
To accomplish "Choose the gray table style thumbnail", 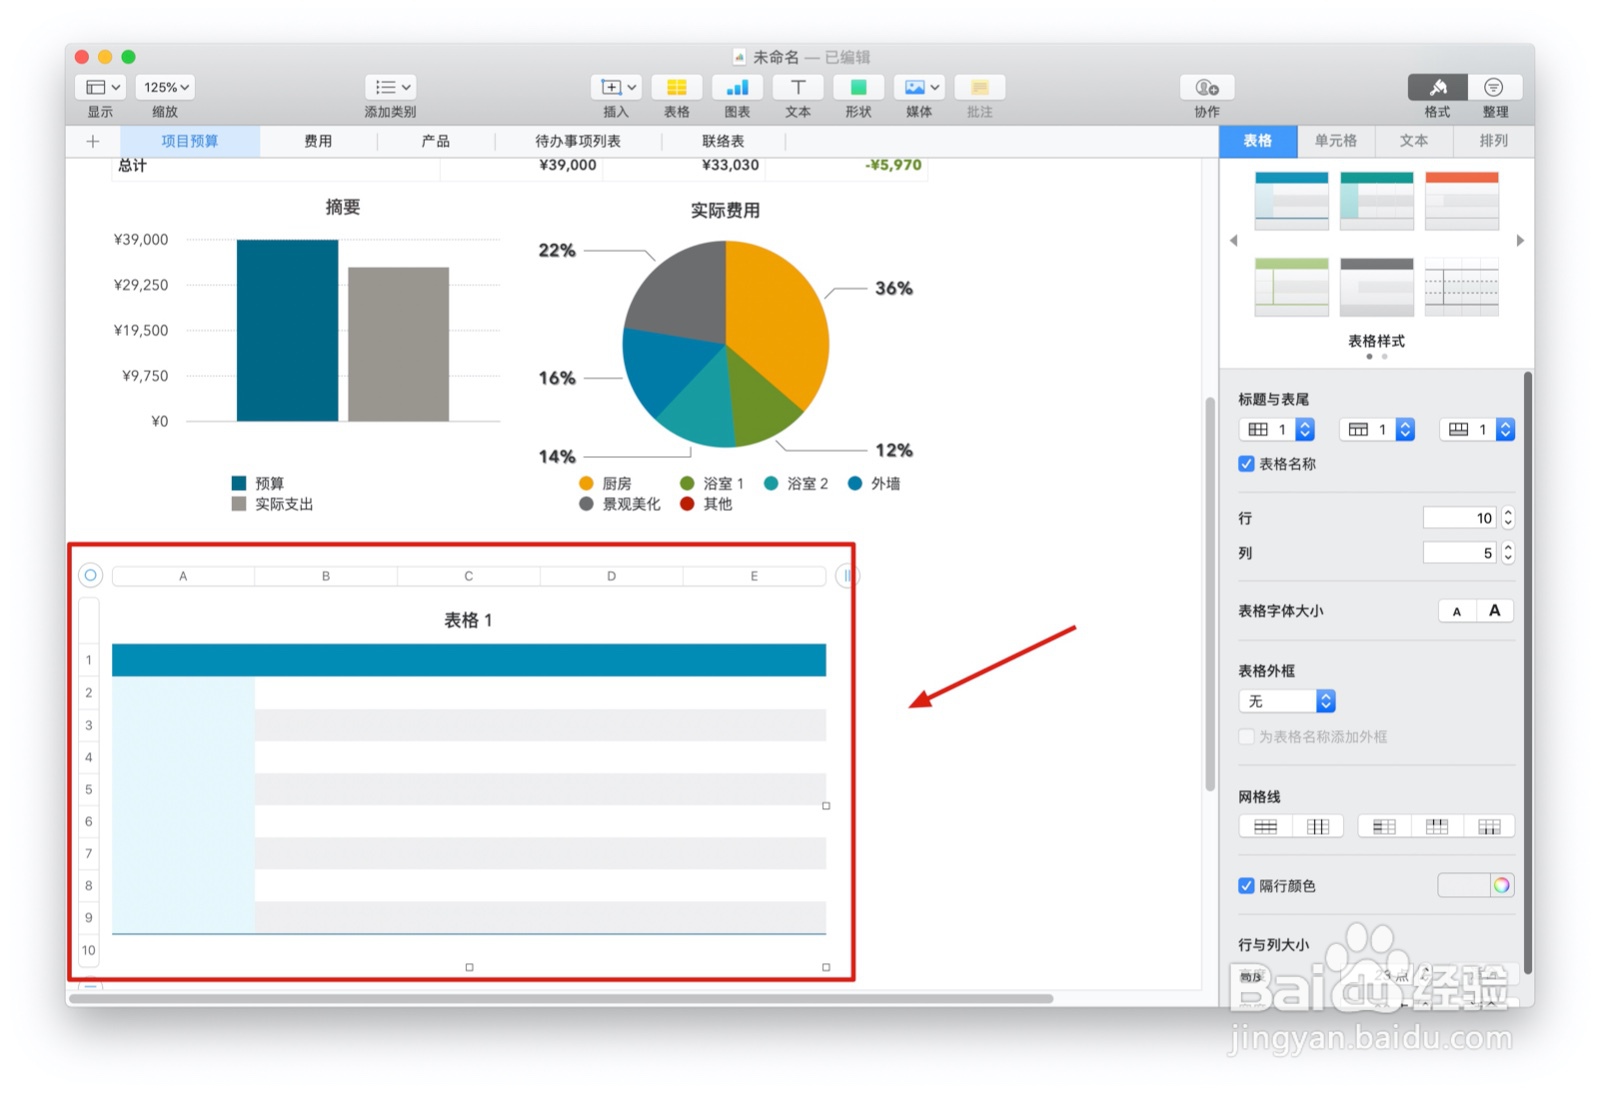I will pos(1377,287).
